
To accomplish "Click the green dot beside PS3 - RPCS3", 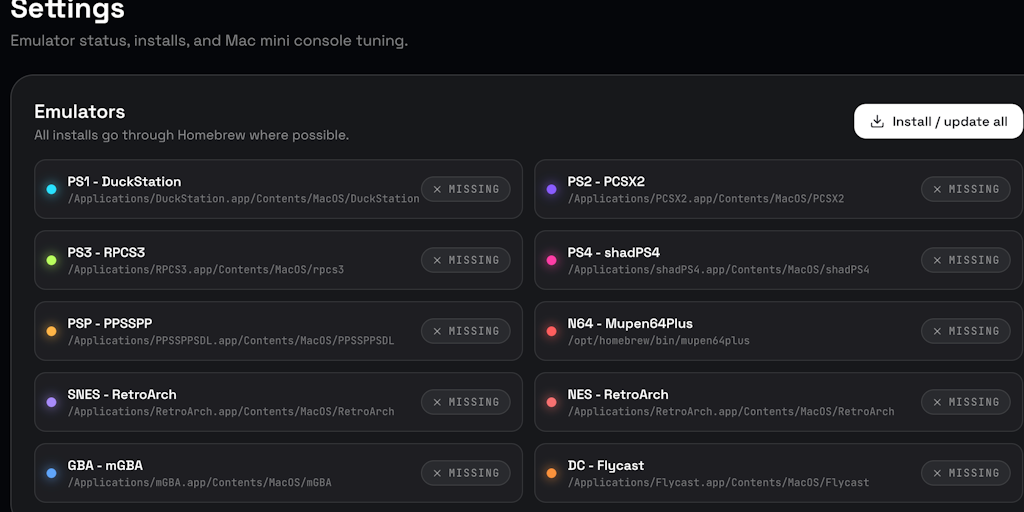I will [51, 260].
